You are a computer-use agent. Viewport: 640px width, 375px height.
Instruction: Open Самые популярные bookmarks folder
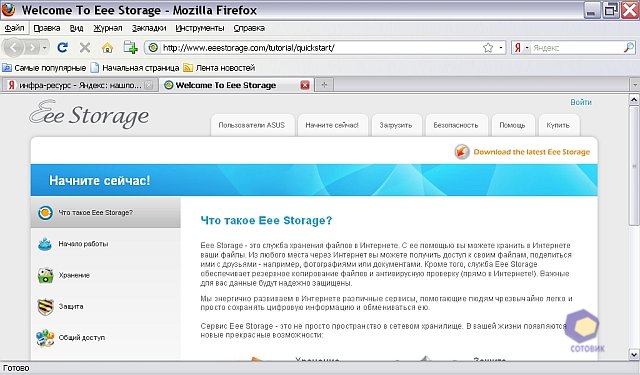click(x=44, y=68)
